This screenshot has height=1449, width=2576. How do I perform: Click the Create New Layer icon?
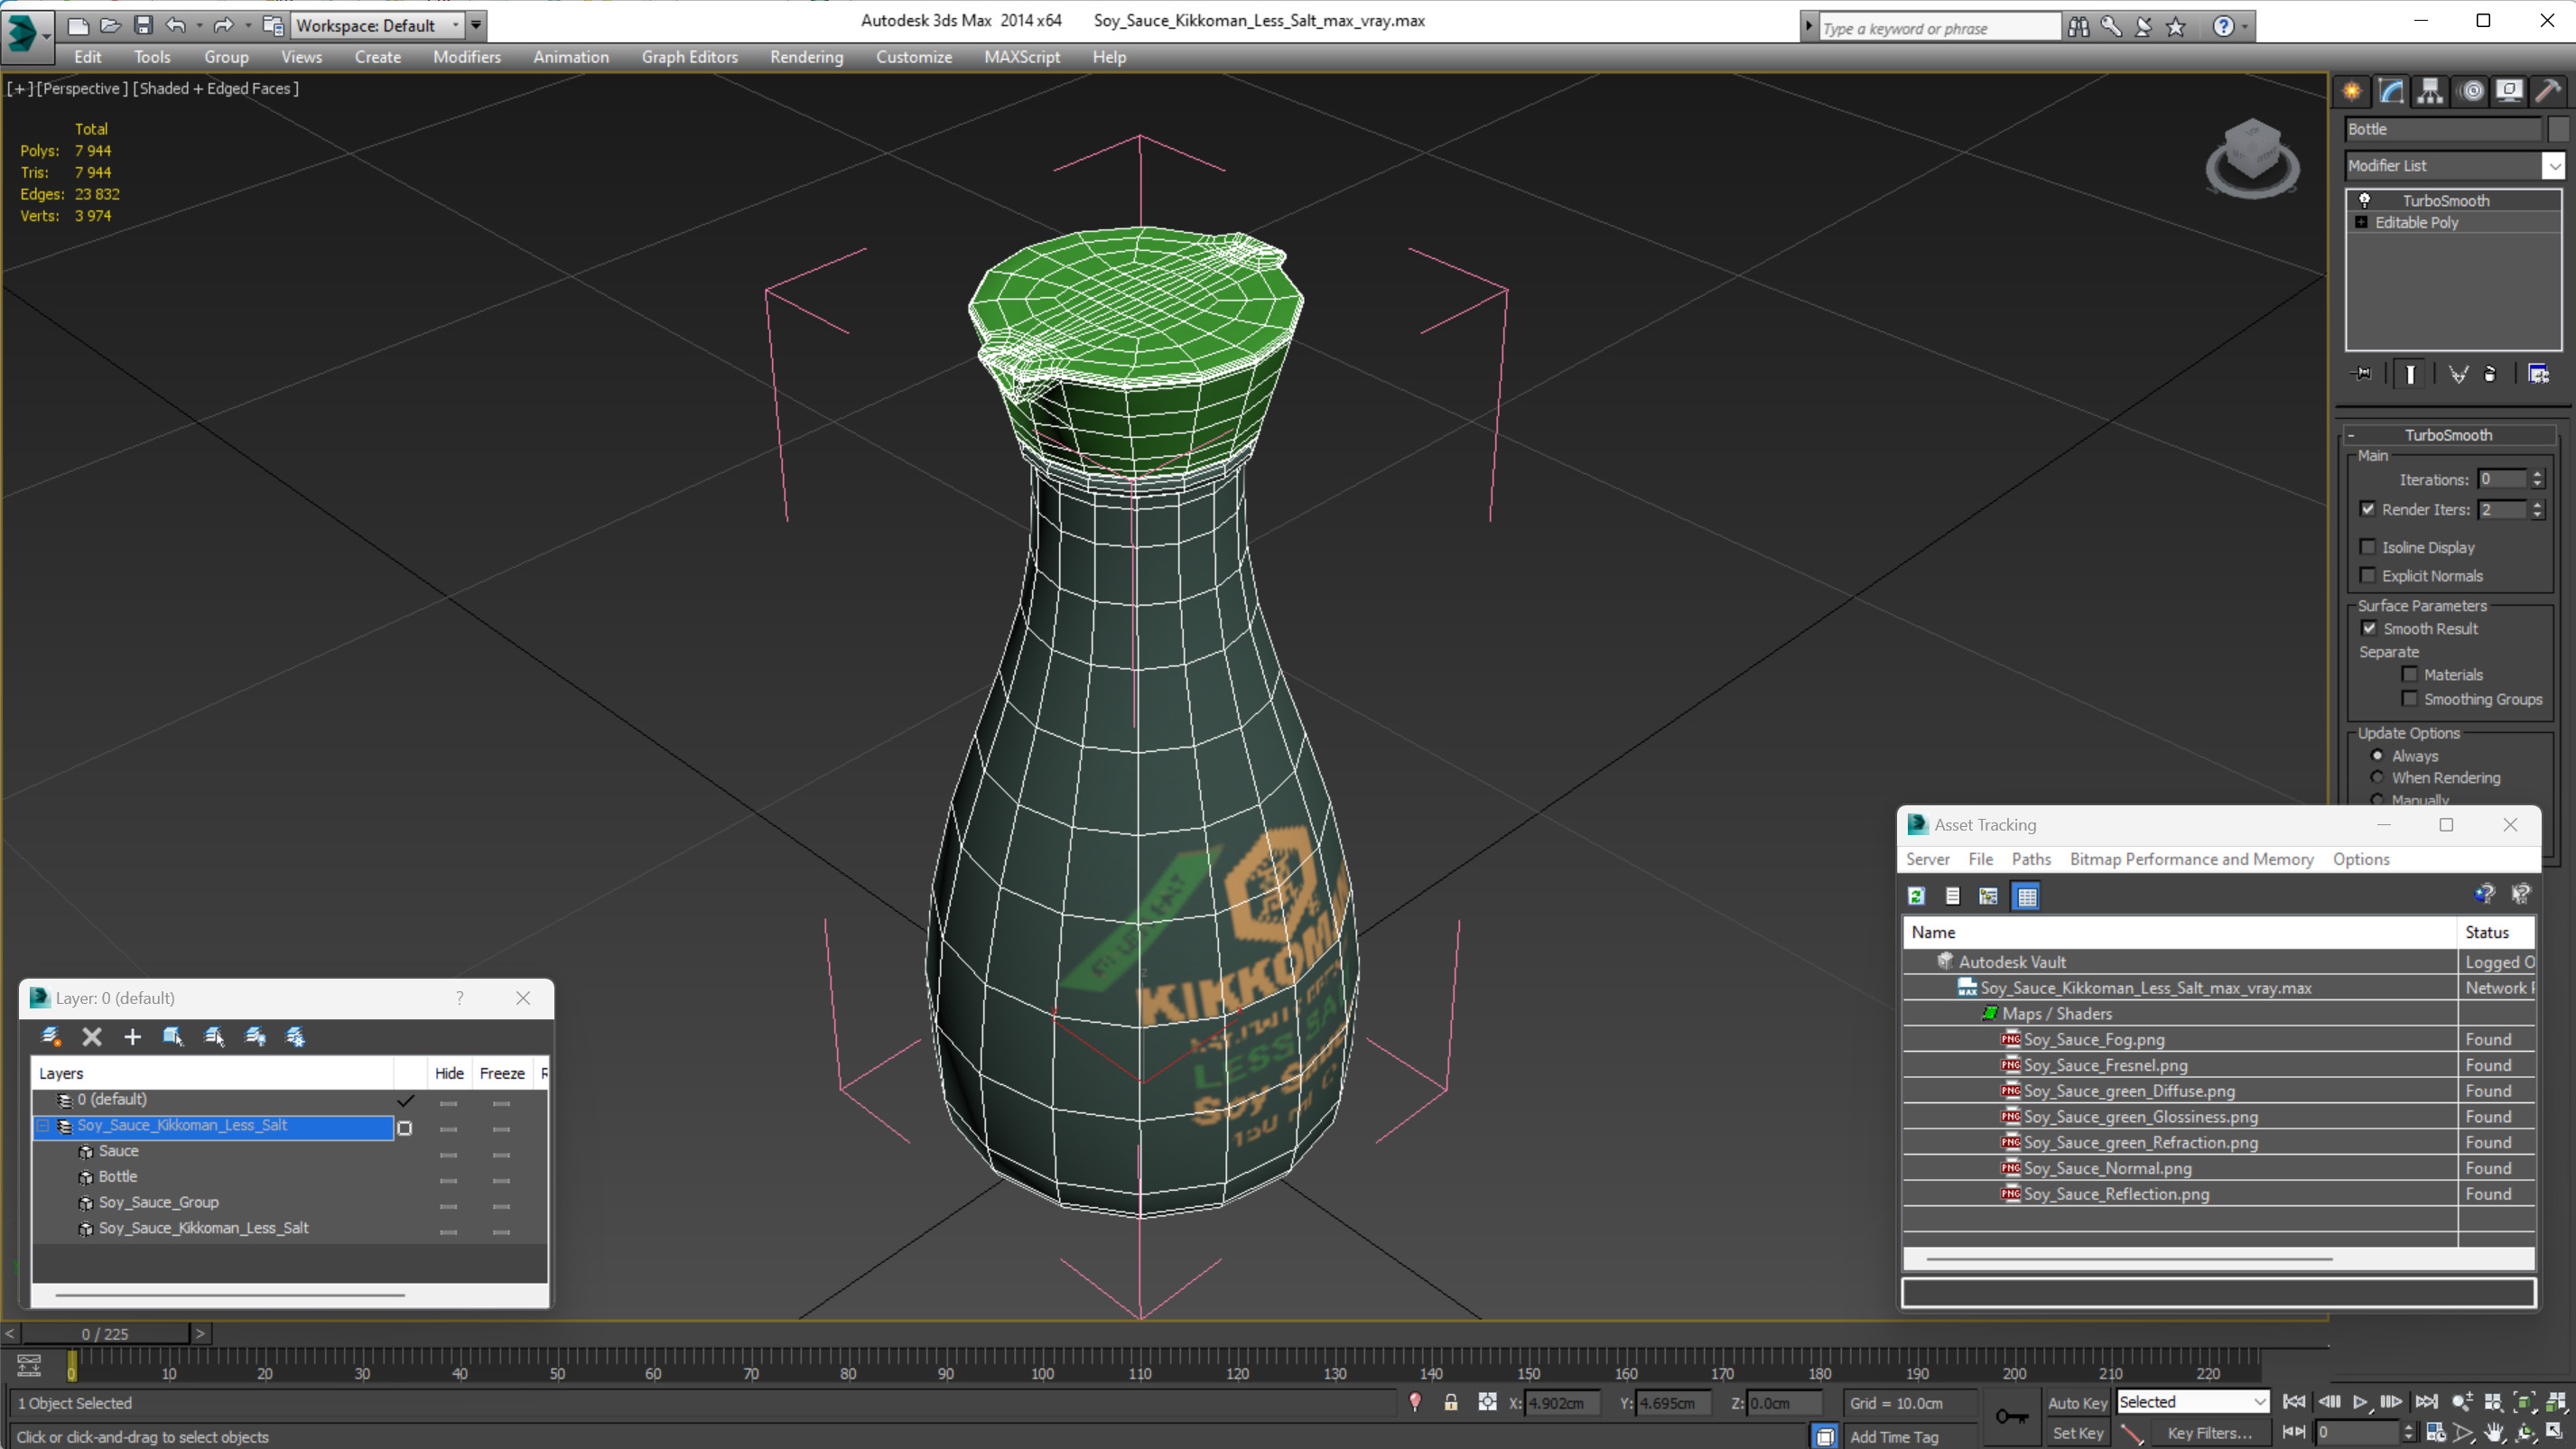tap(51, 1037)
